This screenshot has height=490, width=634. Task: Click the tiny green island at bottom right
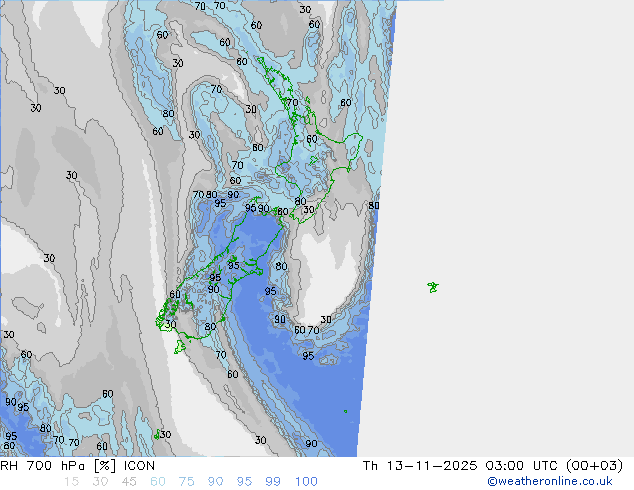[x=346, y=410]
